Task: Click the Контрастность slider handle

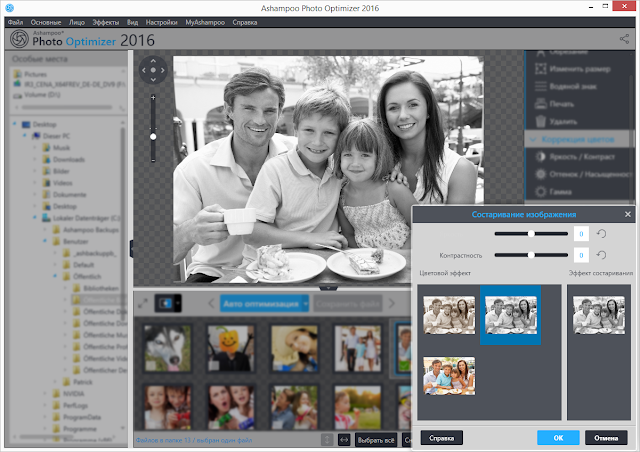Action: tap(531, 255)
